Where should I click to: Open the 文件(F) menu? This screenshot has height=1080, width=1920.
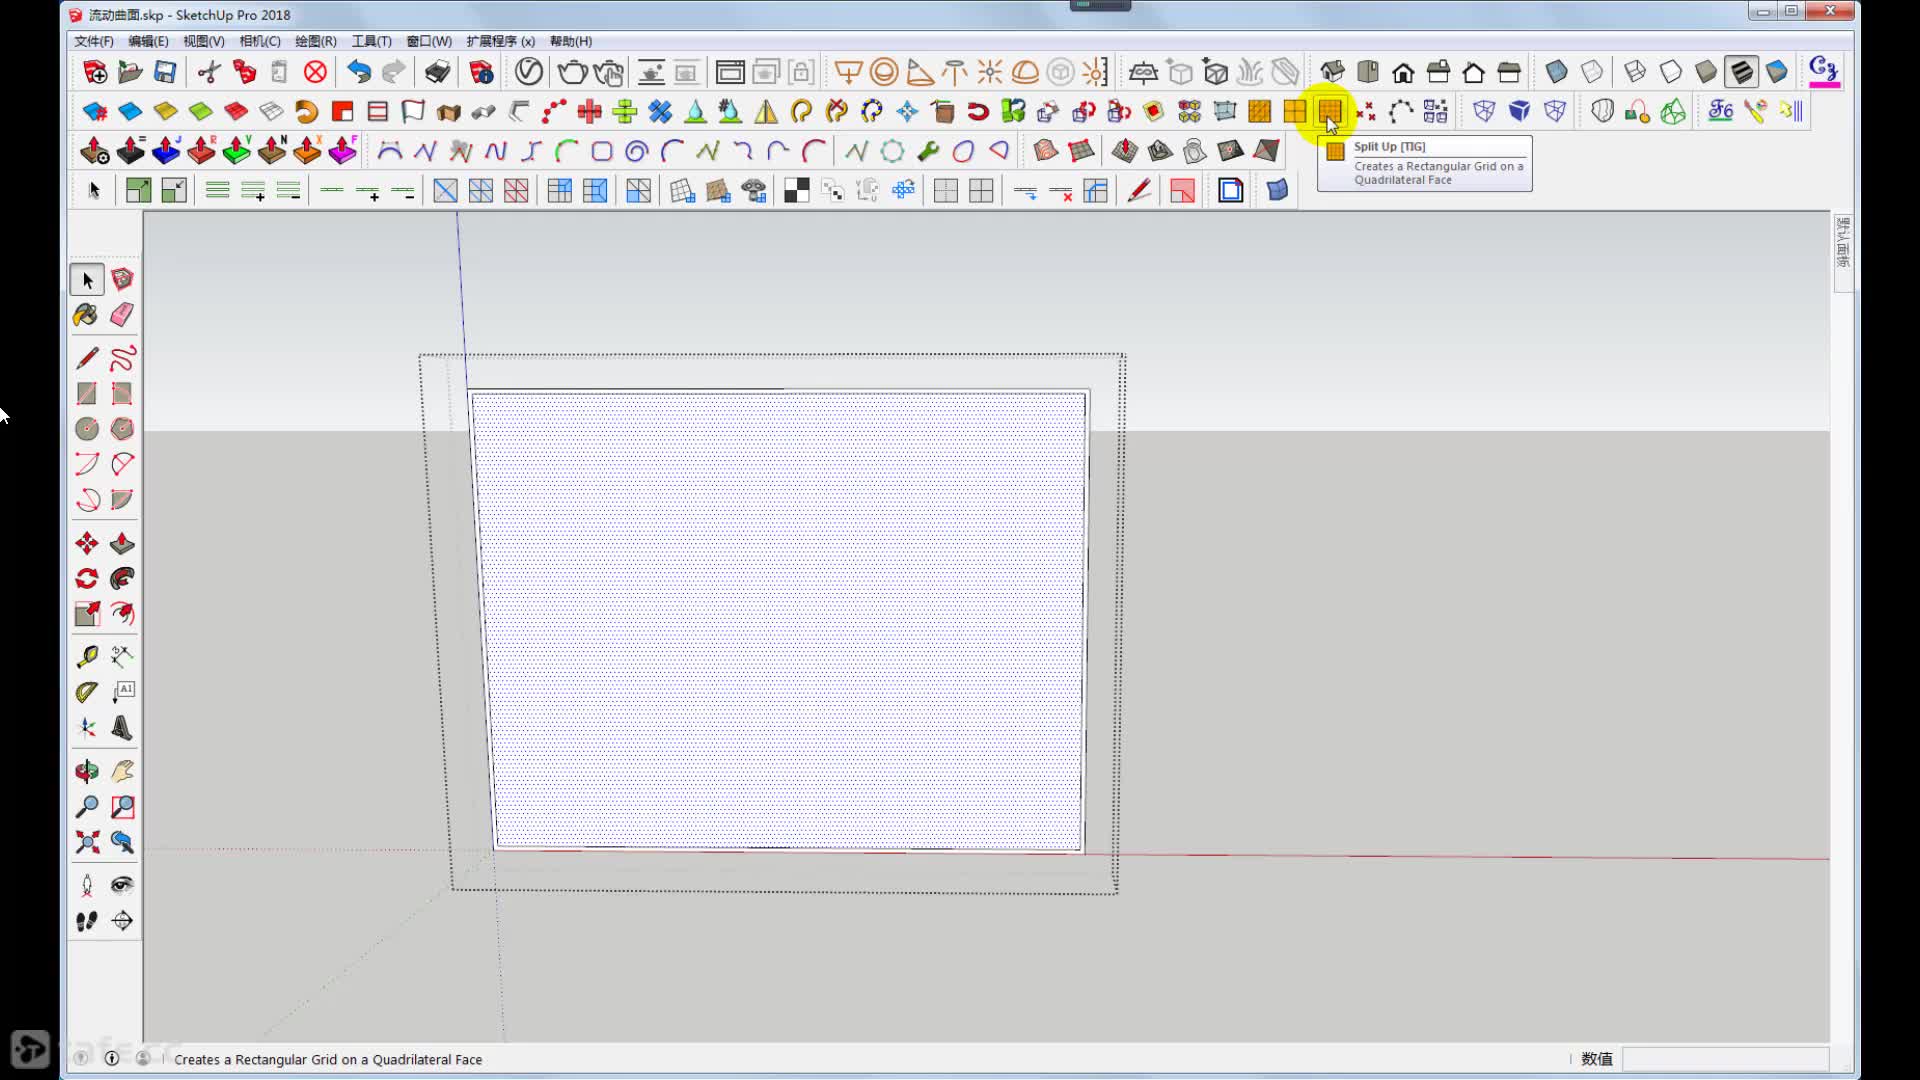(94, 41)
